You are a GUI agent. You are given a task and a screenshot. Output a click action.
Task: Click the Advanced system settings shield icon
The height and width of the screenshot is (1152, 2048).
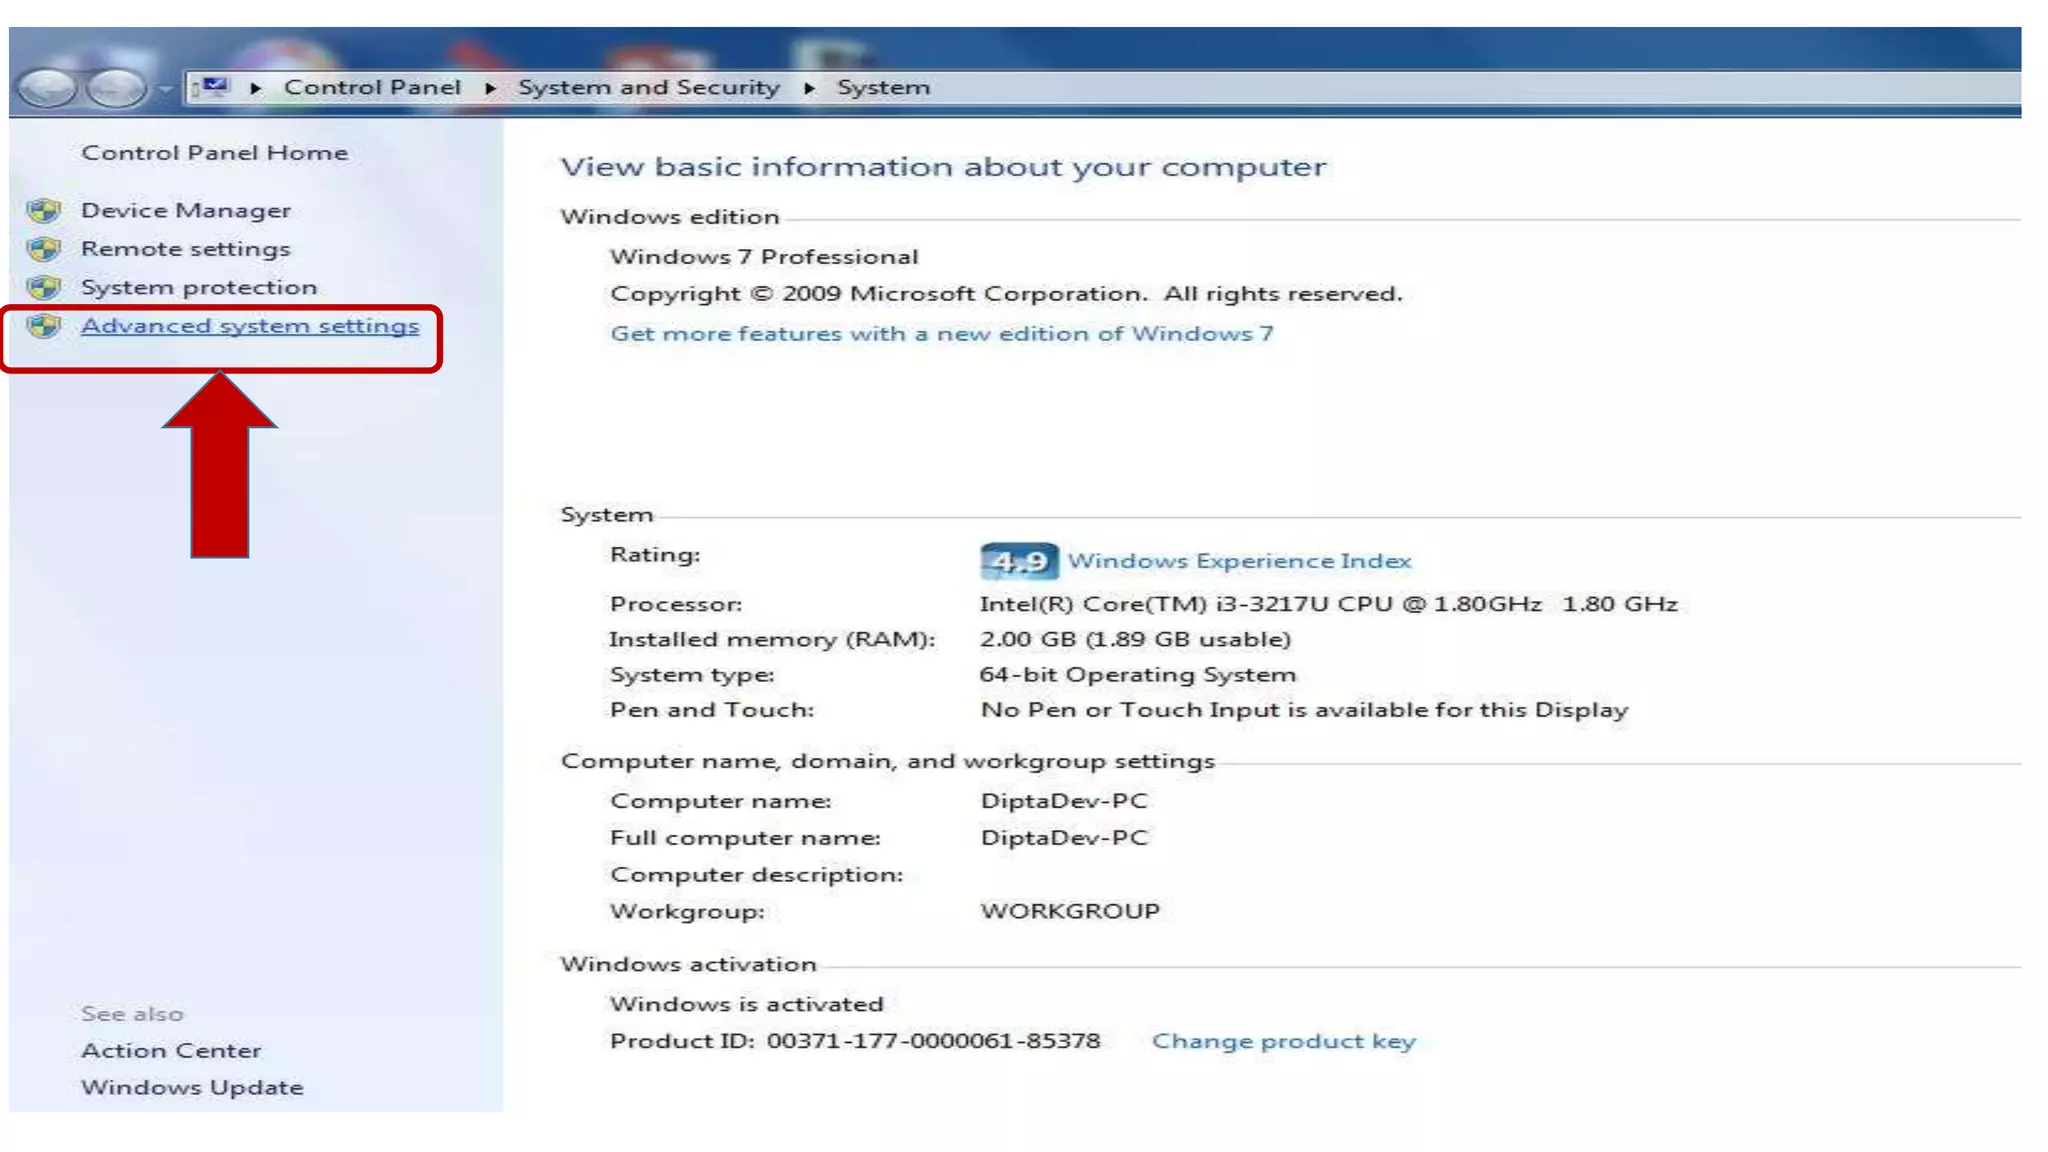[x=44, y=326]
